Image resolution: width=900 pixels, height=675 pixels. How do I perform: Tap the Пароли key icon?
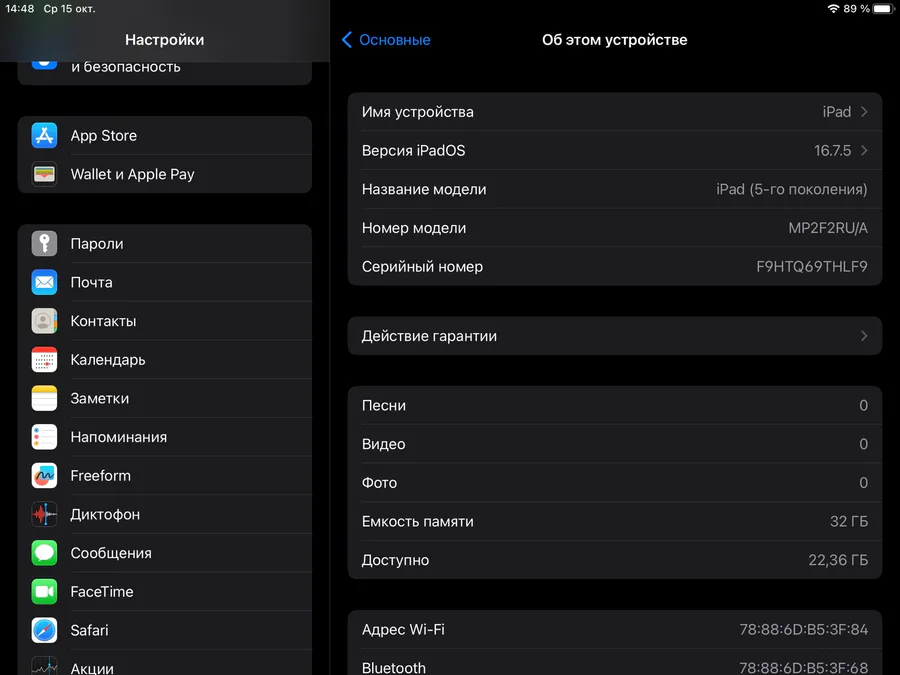coord(44,243)
